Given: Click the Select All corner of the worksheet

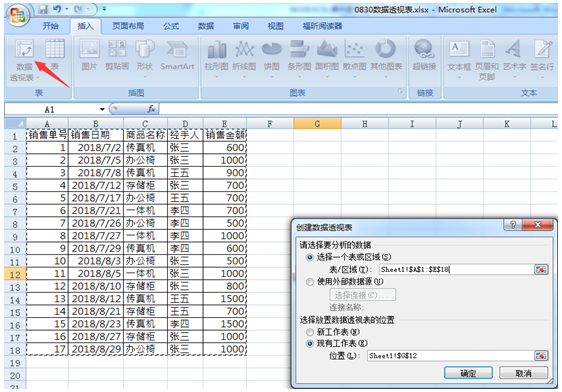Looking at the screenshot, I should (15, 124).
